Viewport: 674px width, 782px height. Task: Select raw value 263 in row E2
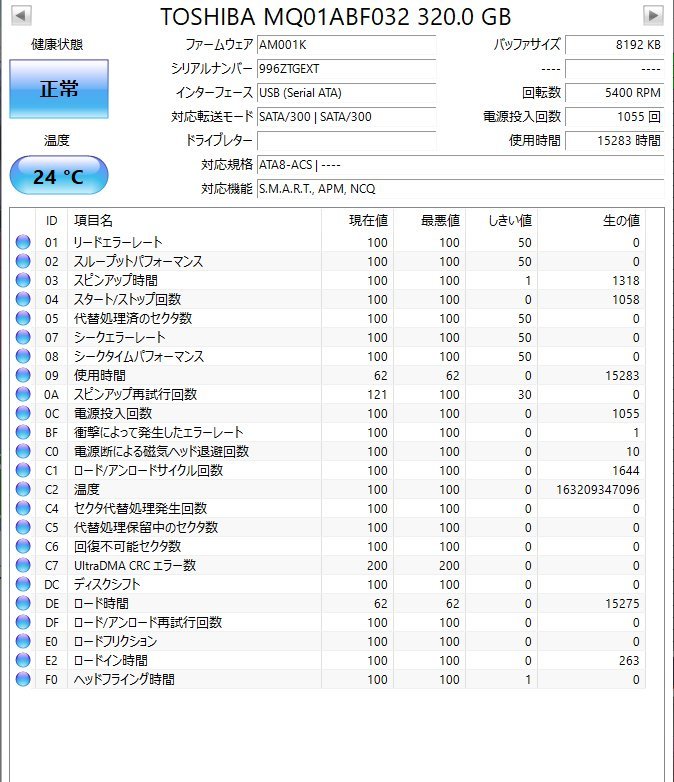pyautogui.click(x=629, y=661)
